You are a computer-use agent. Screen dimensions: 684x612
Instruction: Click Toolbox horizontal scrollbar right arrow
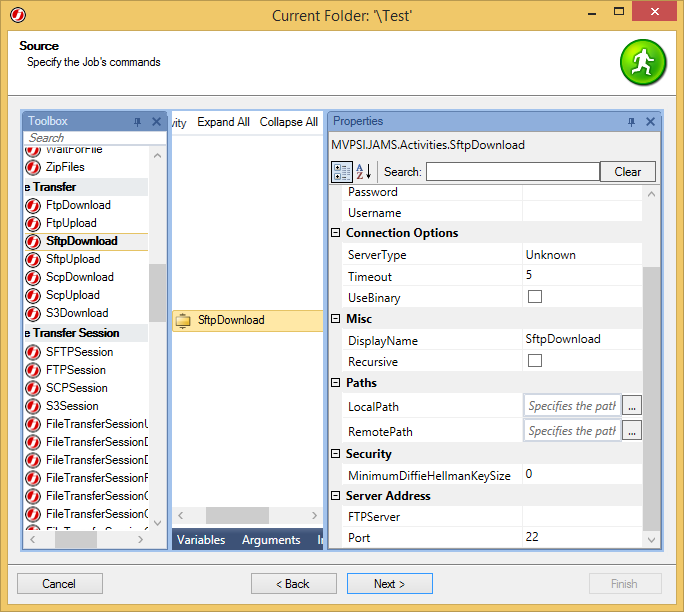[140, 540]
